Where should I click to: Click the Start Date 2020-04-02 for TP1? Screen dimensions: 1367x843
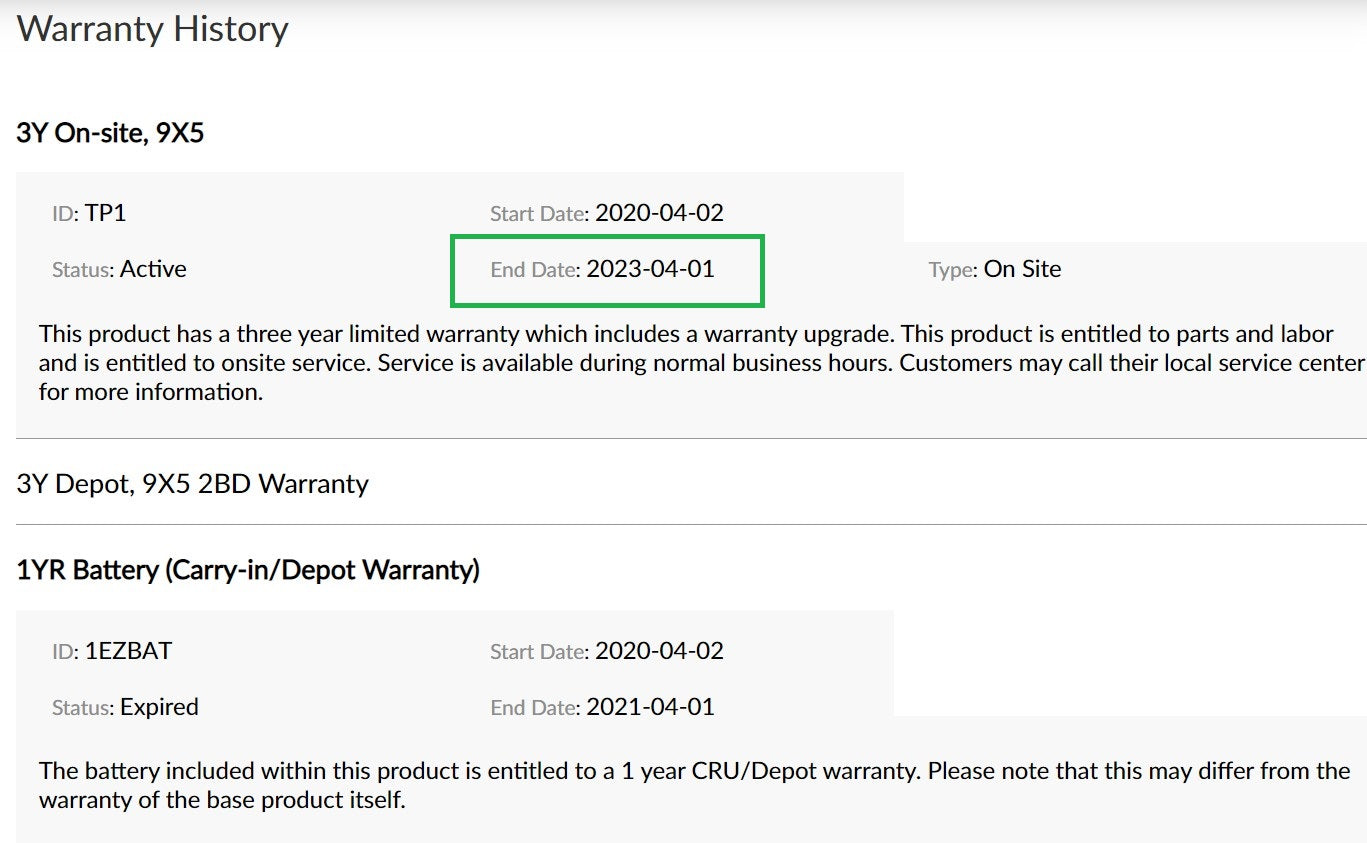point(659,213)
